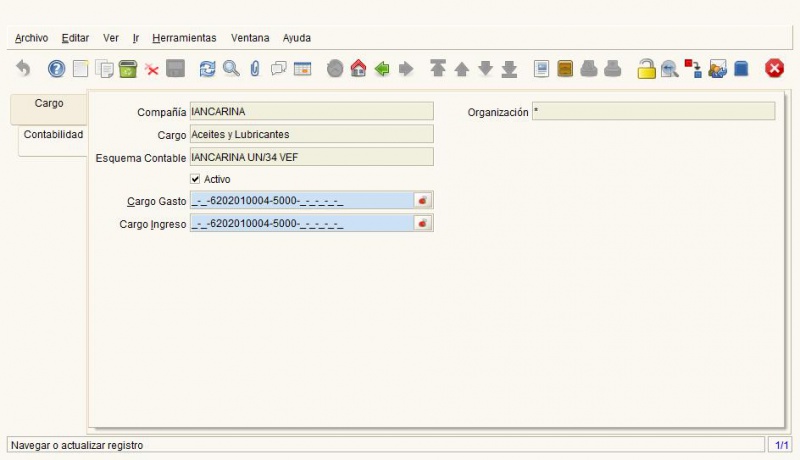Click the red exit window icon
The height and width of the screenshot is (460, 800).
[x=774, y=69]
